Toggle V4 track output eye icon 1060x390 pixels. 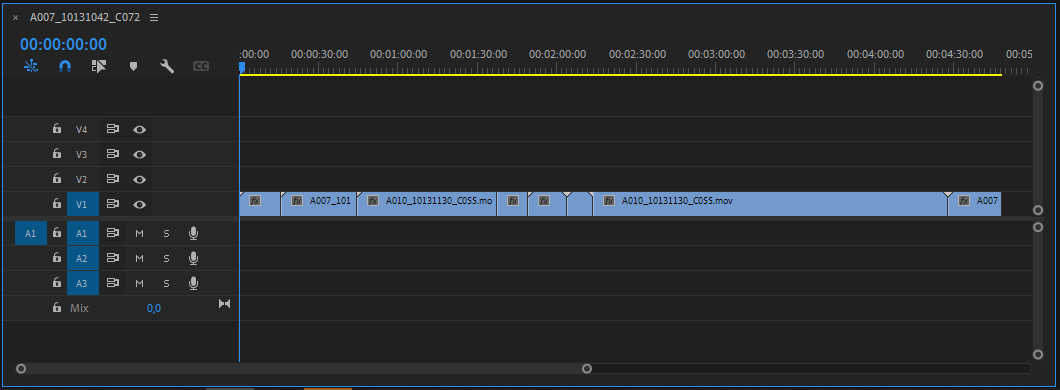coord(139,129)
